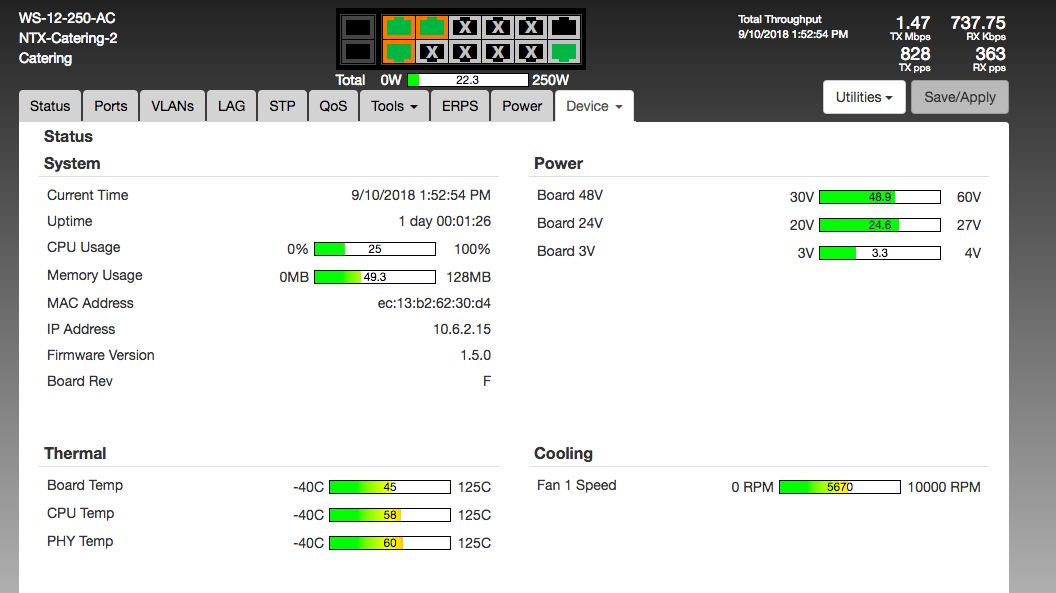1056x593 pixels.
Task: Click the last disabled X port in top row
Action: (531, 27)
